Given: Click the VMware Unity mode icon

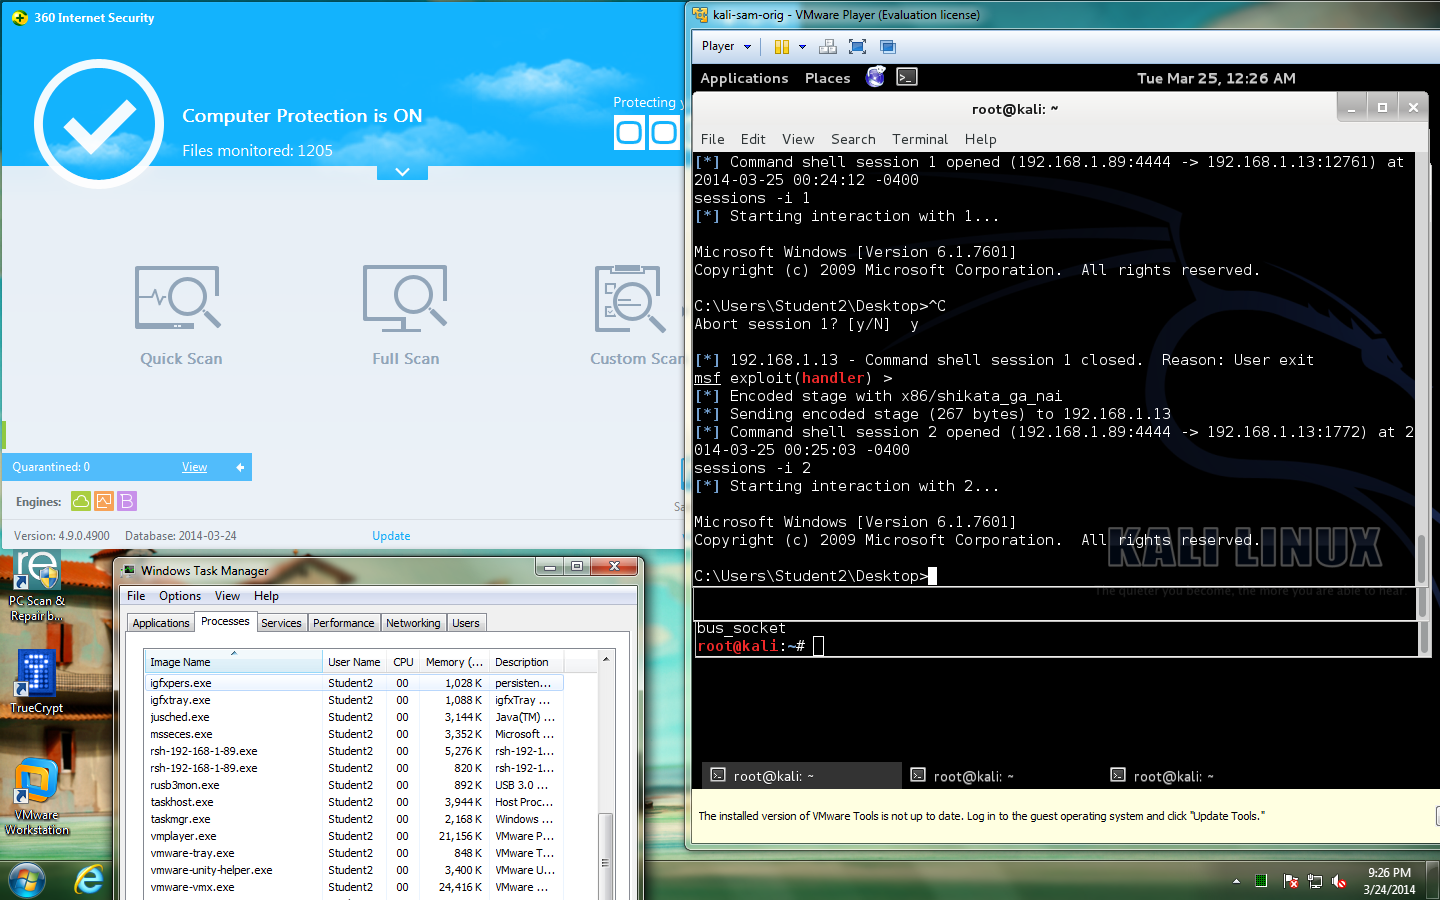Looking at the screenshot, I should 887,47.
